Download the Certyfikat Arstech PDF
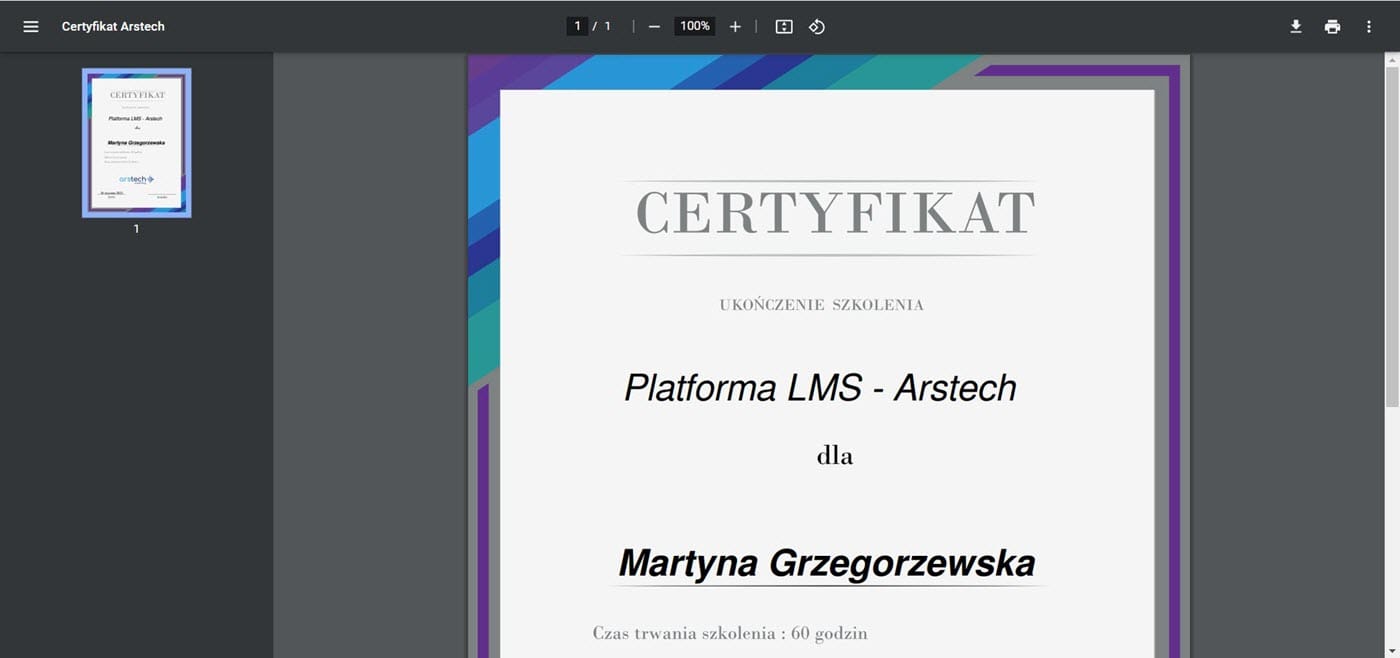The image size is (1400, 658). (1296, 27)
